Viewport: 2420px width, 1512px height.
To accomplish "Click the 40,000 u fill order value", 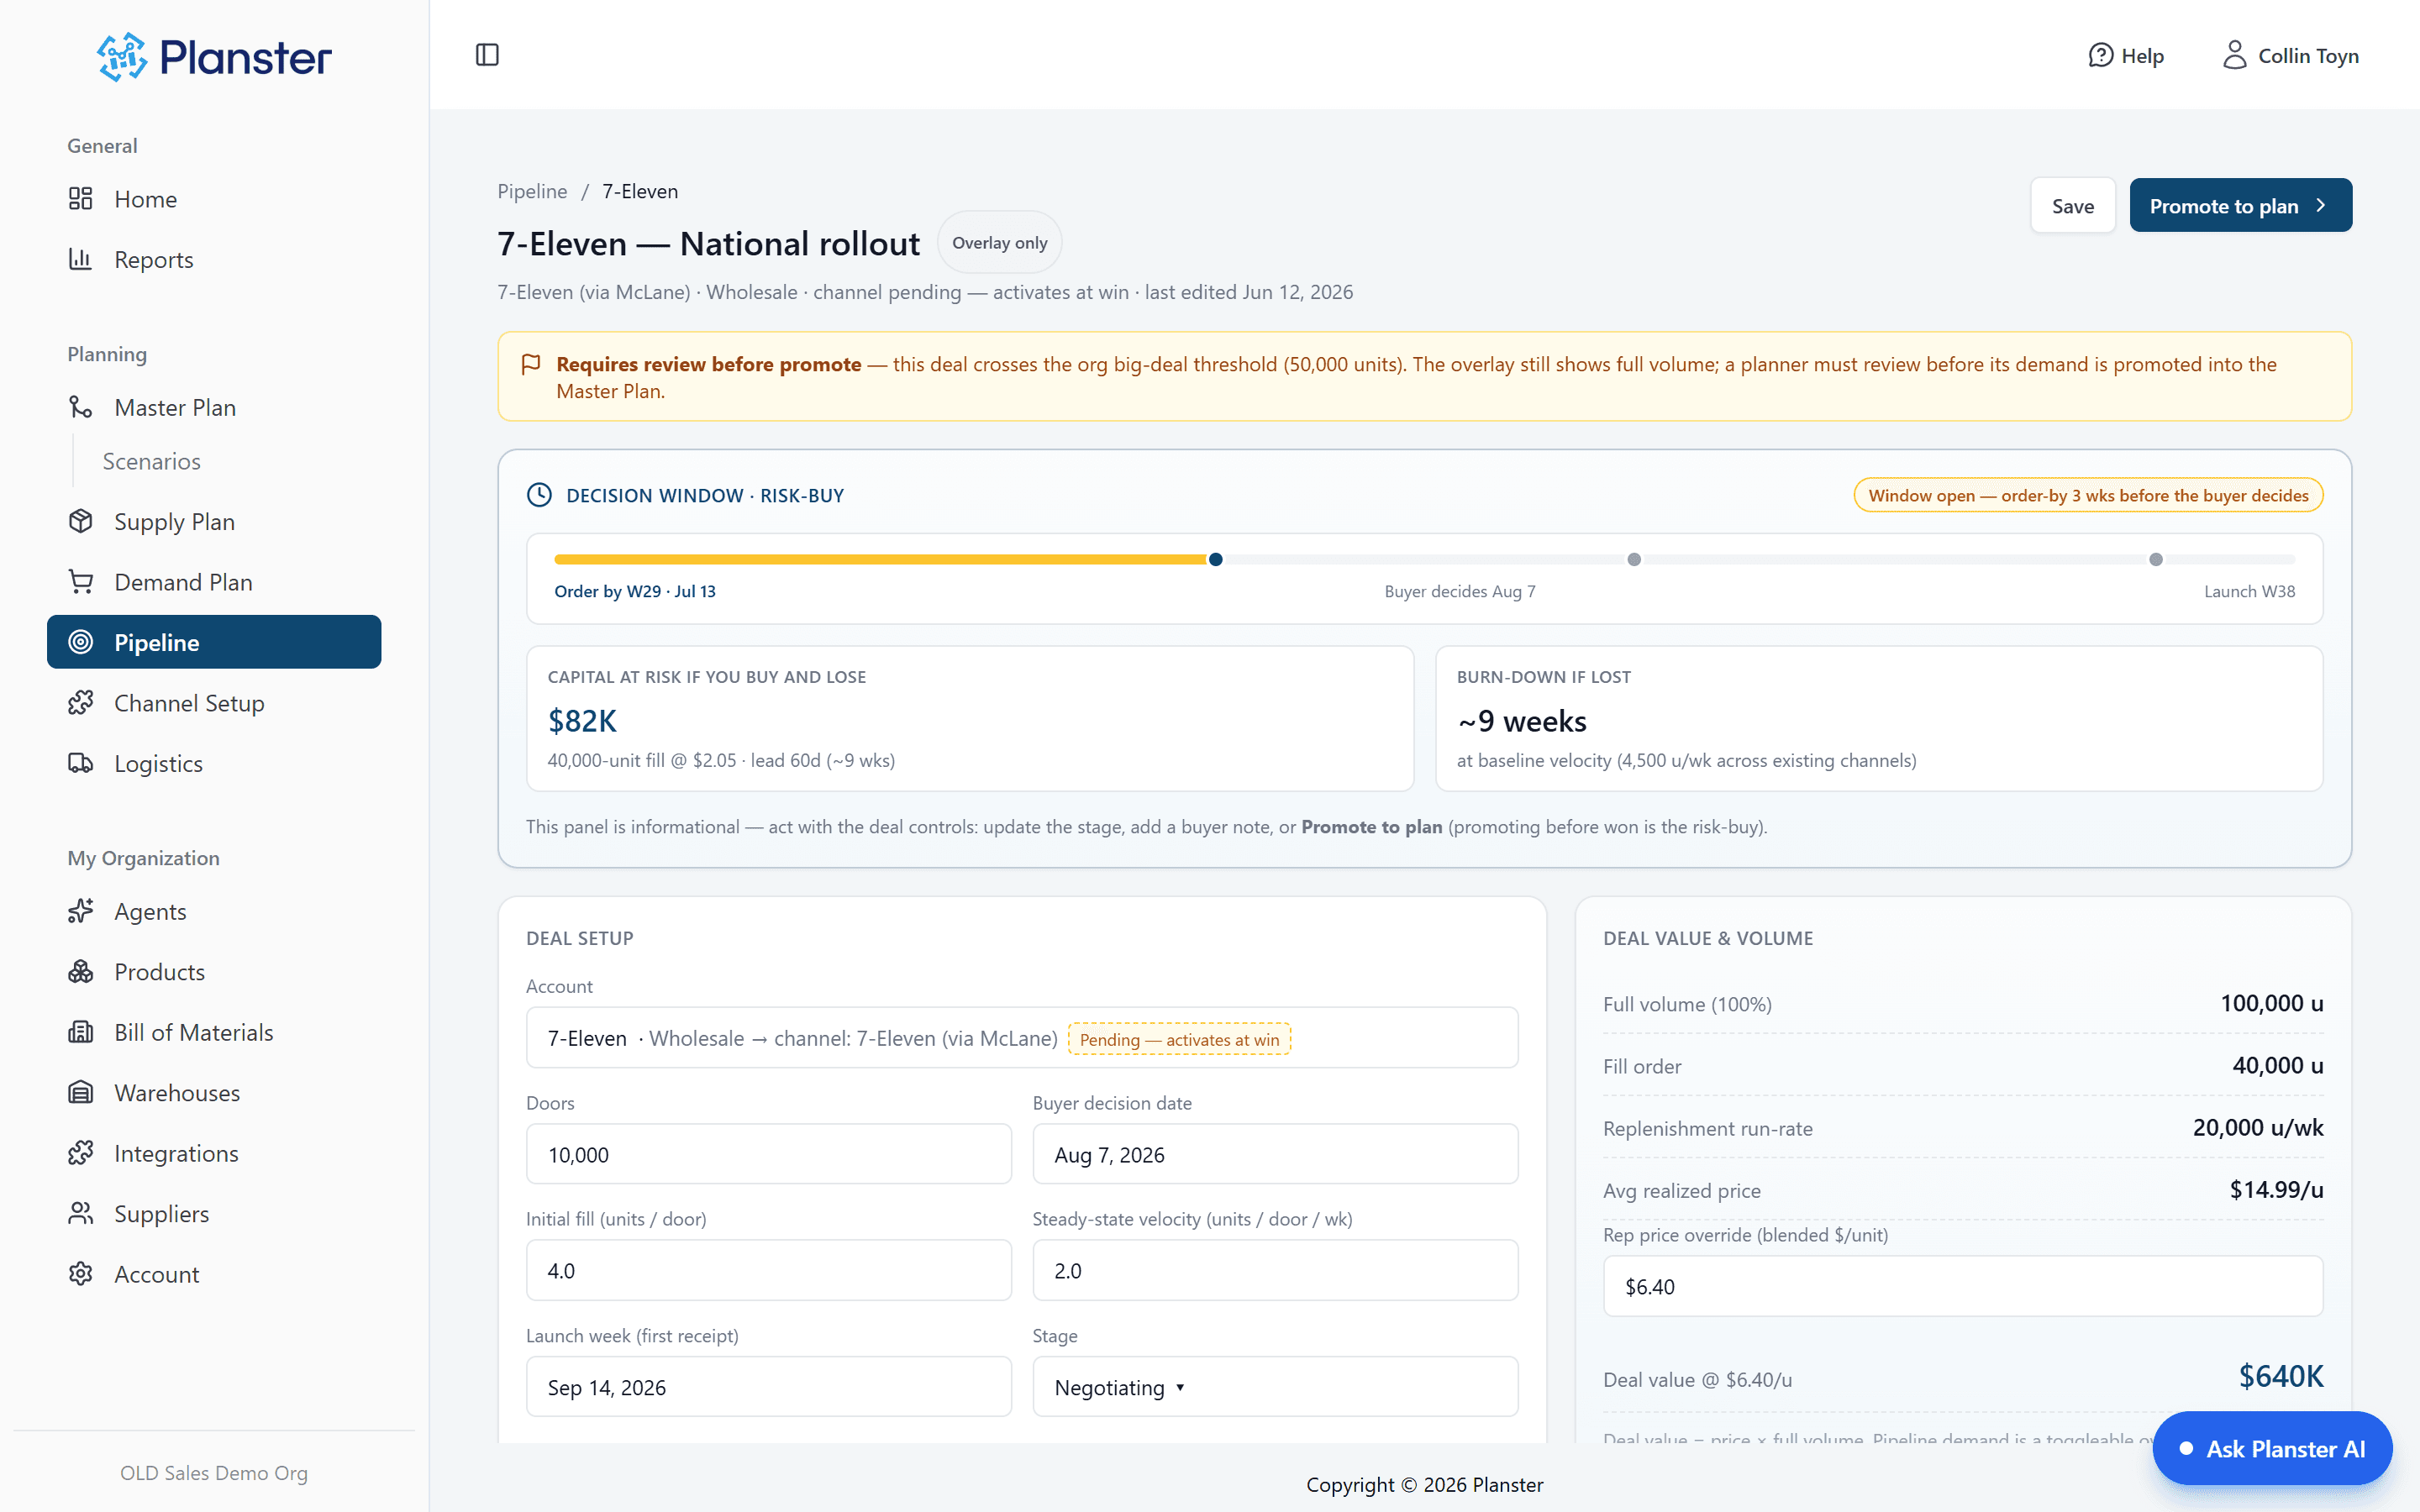I will 2278,1066.
